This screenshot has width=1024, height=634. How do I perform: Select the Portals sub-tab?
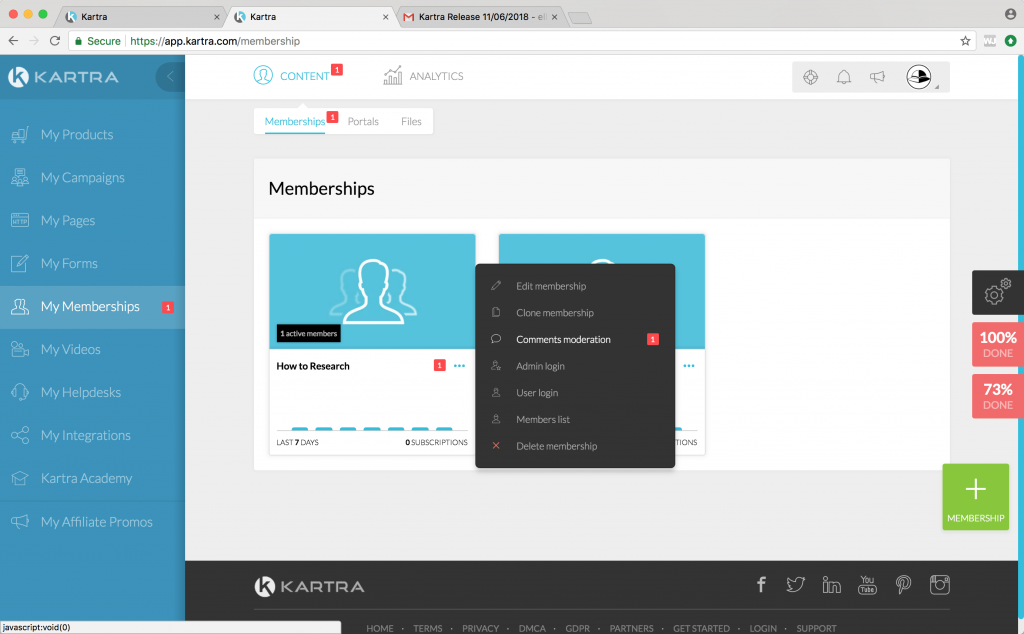[x=363, y=121]
